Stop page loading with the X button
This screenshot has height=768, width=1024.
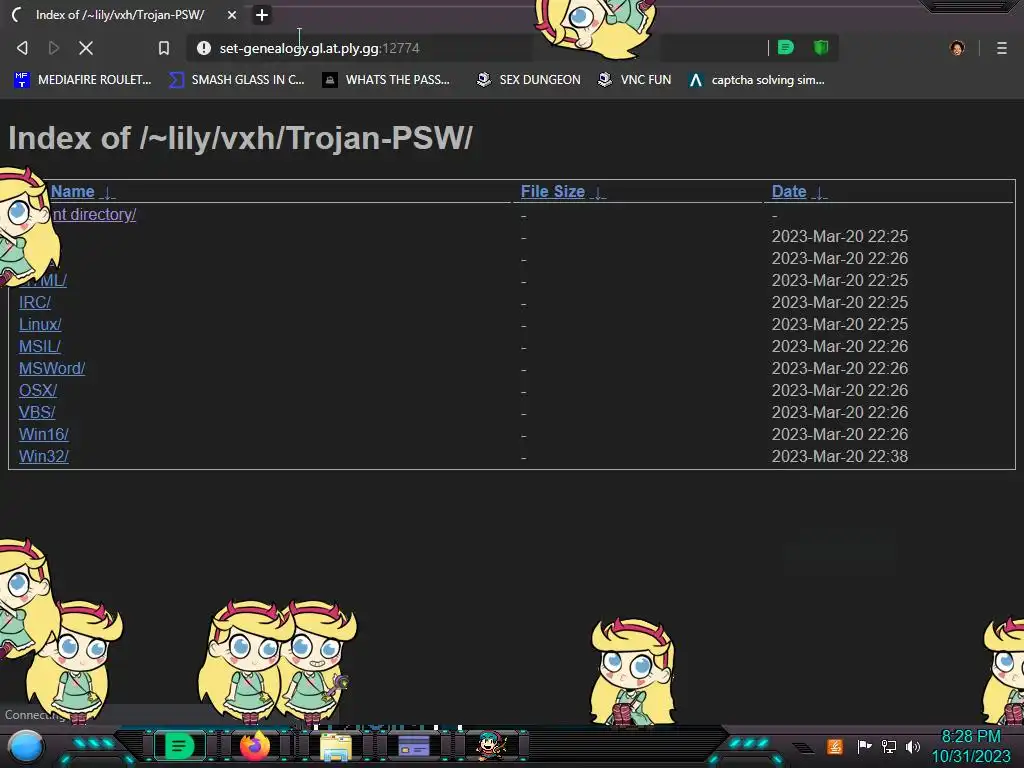coord(86,48)
